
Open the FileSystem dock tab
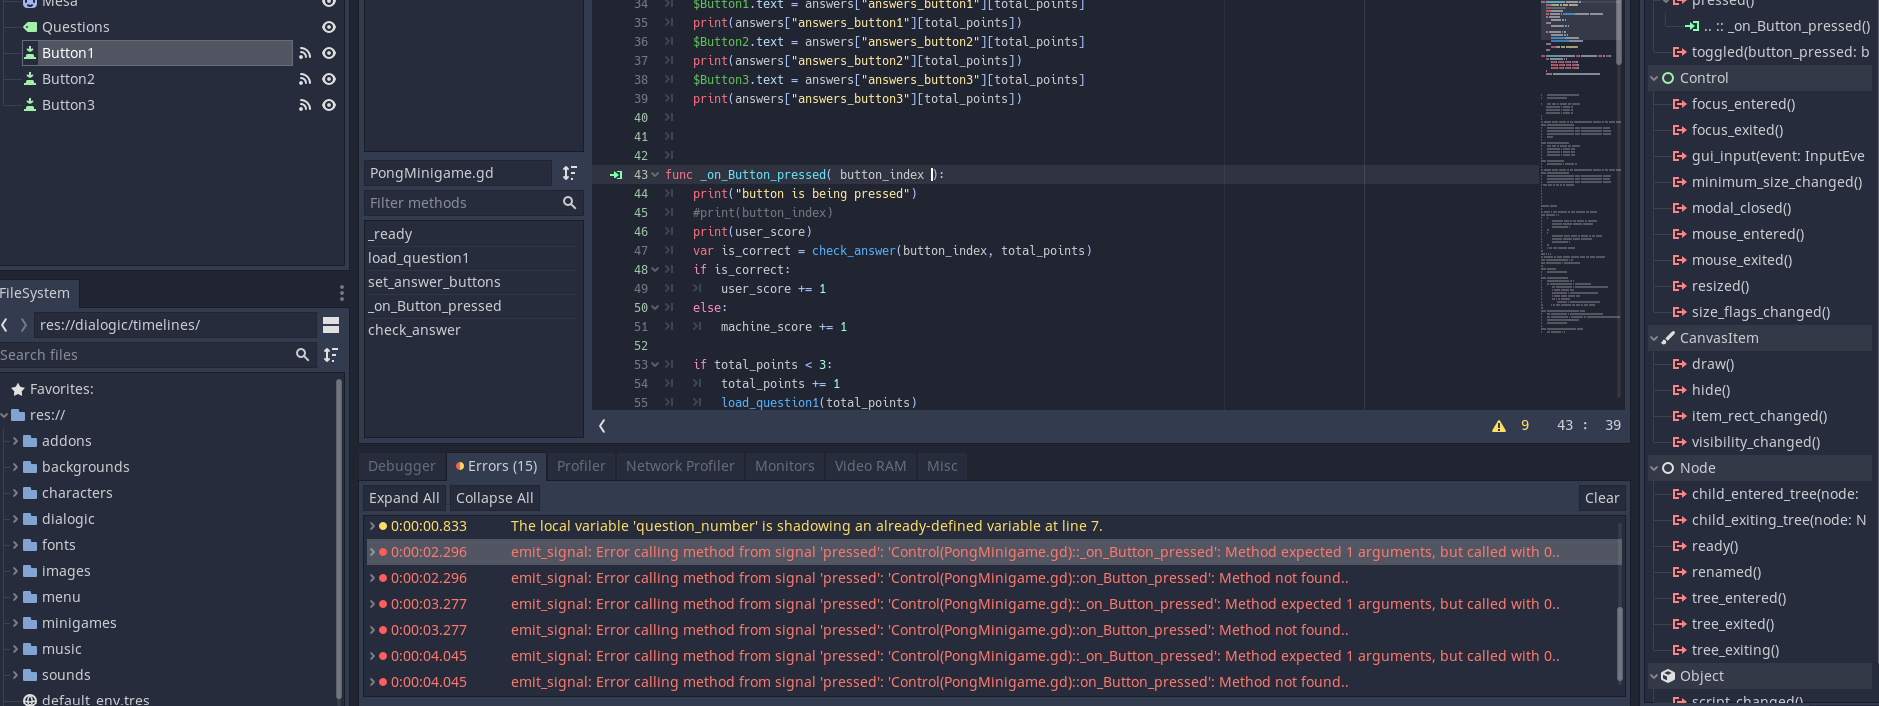36,293
